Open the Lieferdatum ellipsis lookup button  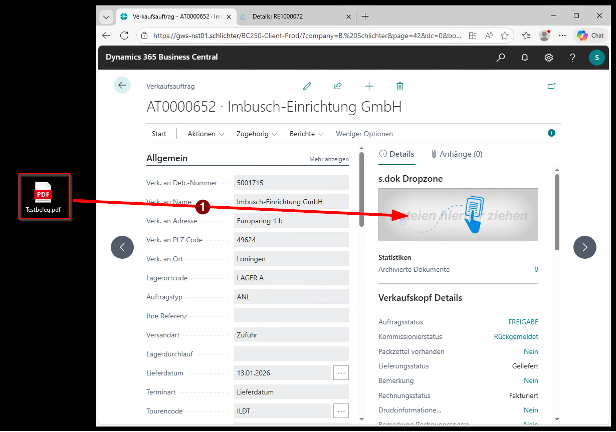coord(341,373)
